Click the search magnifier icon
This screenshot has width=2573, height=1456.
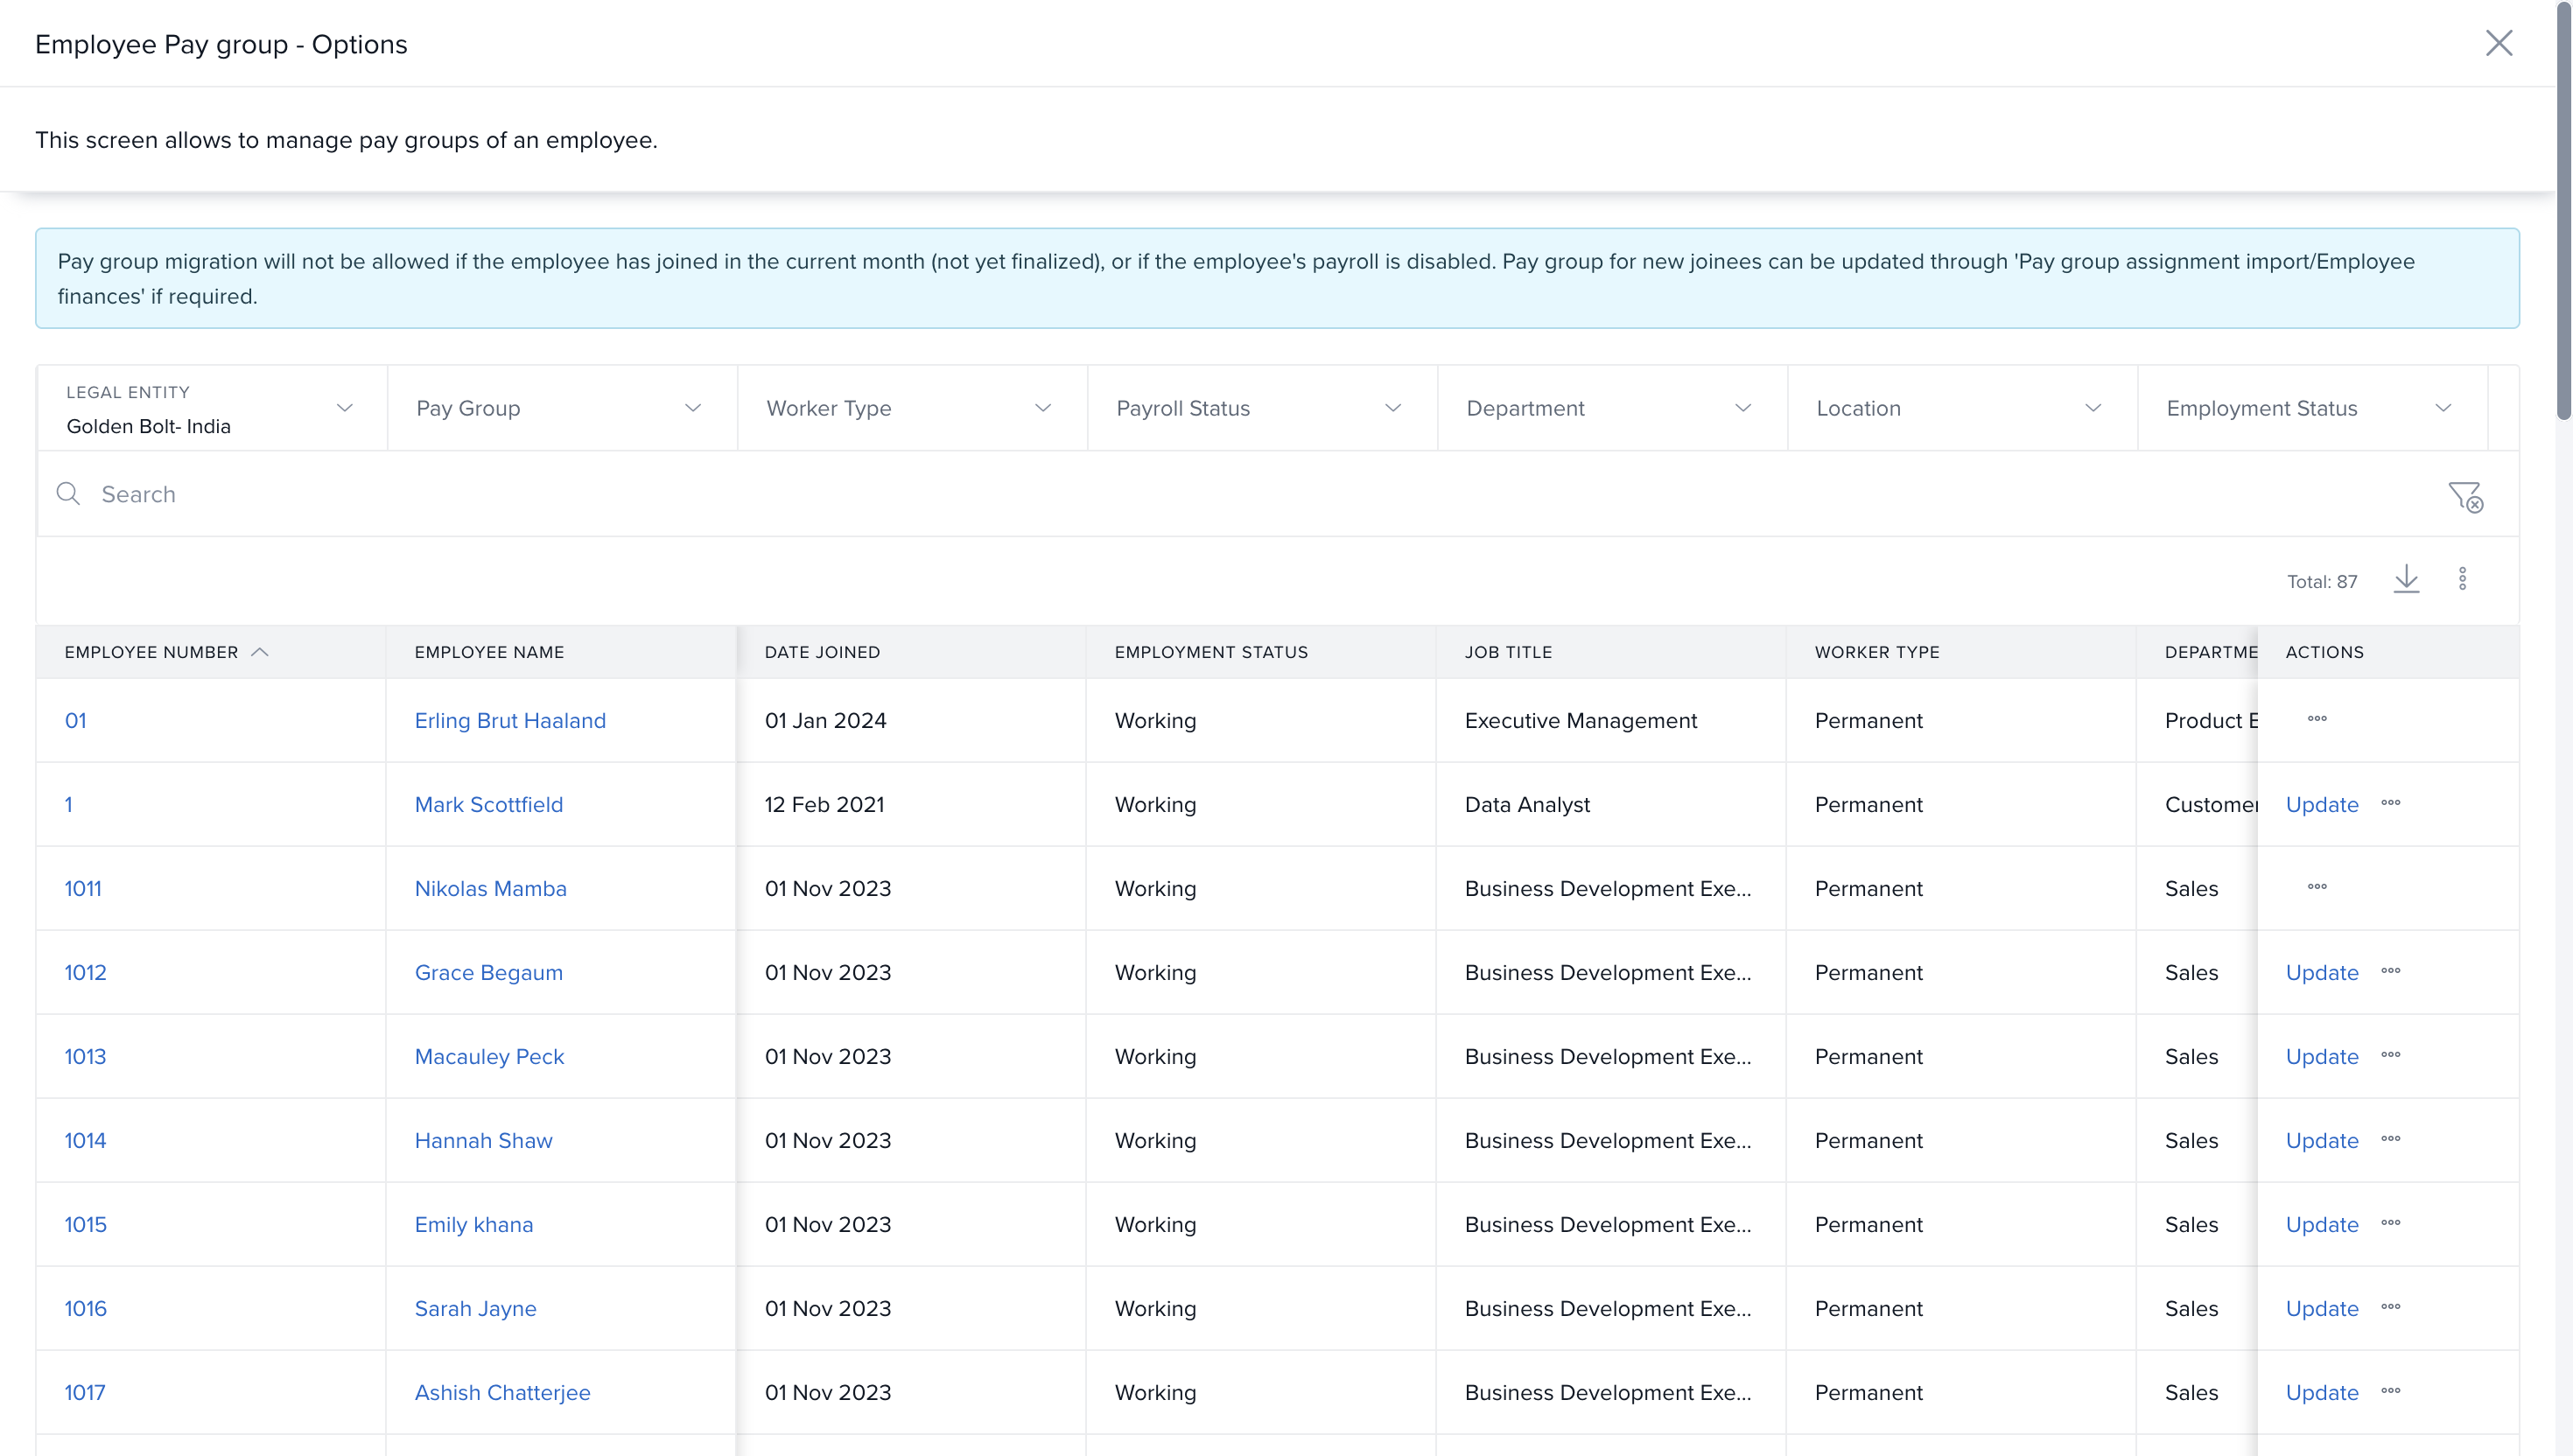pyautogui.click(x=68, y=494)
